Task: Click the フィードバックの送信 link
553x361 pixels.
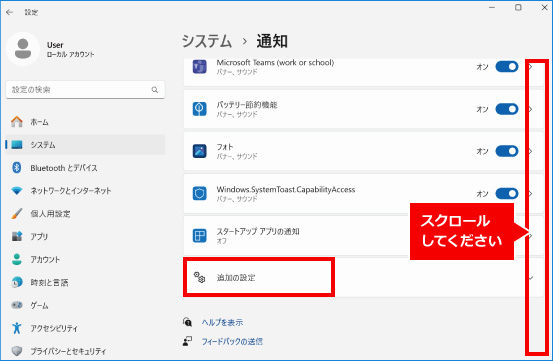Action: pyautogui.click(x=232, y=341)
